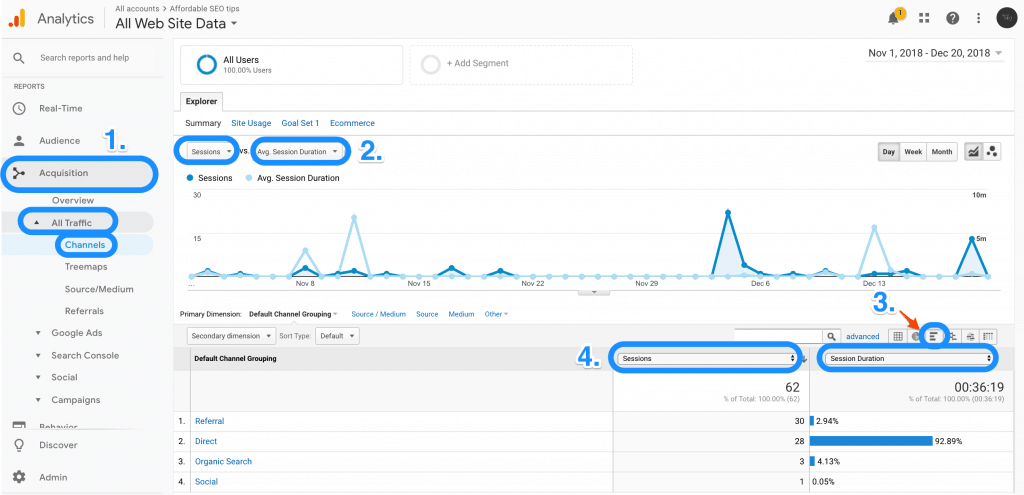Open the Sort Type Default dropdown

[337, 336]
